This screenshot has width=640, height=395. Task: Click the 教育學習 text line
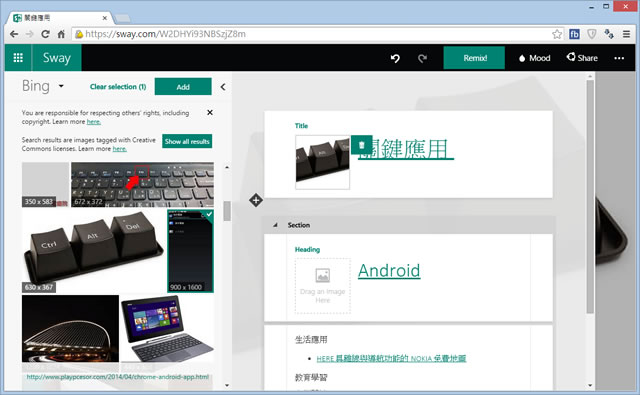click(311, 377)
